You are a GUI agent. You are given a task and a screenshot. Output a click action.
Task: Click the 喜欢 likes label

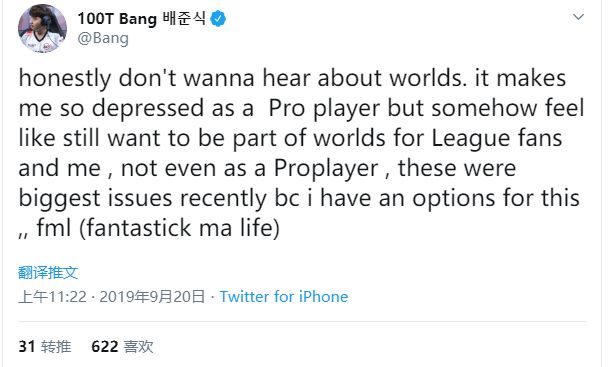[x=138, y=346]
